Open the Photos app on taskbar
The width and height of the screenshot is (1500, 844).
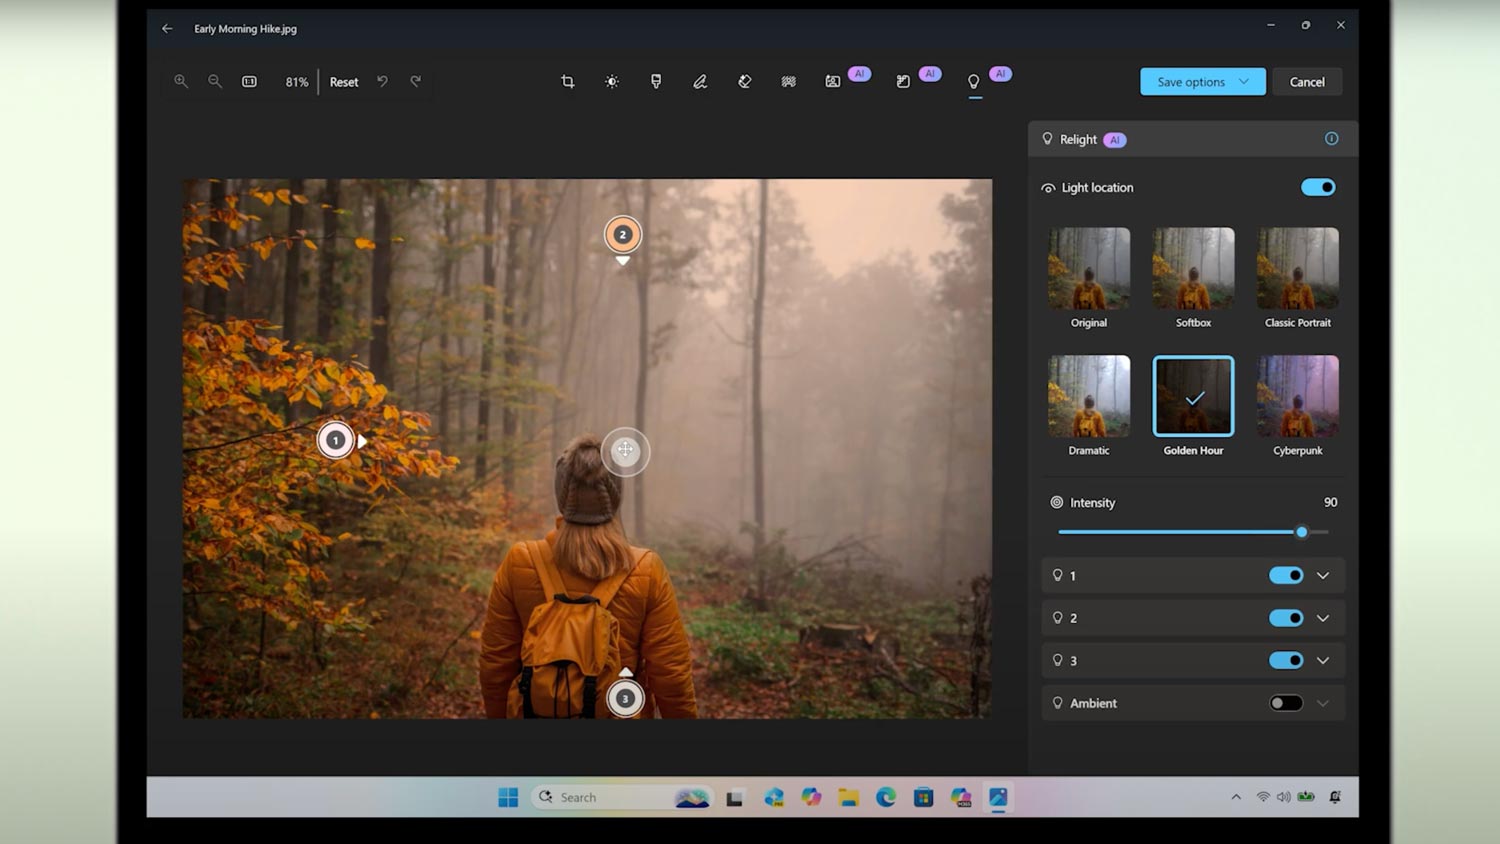(x=998, y=797)
